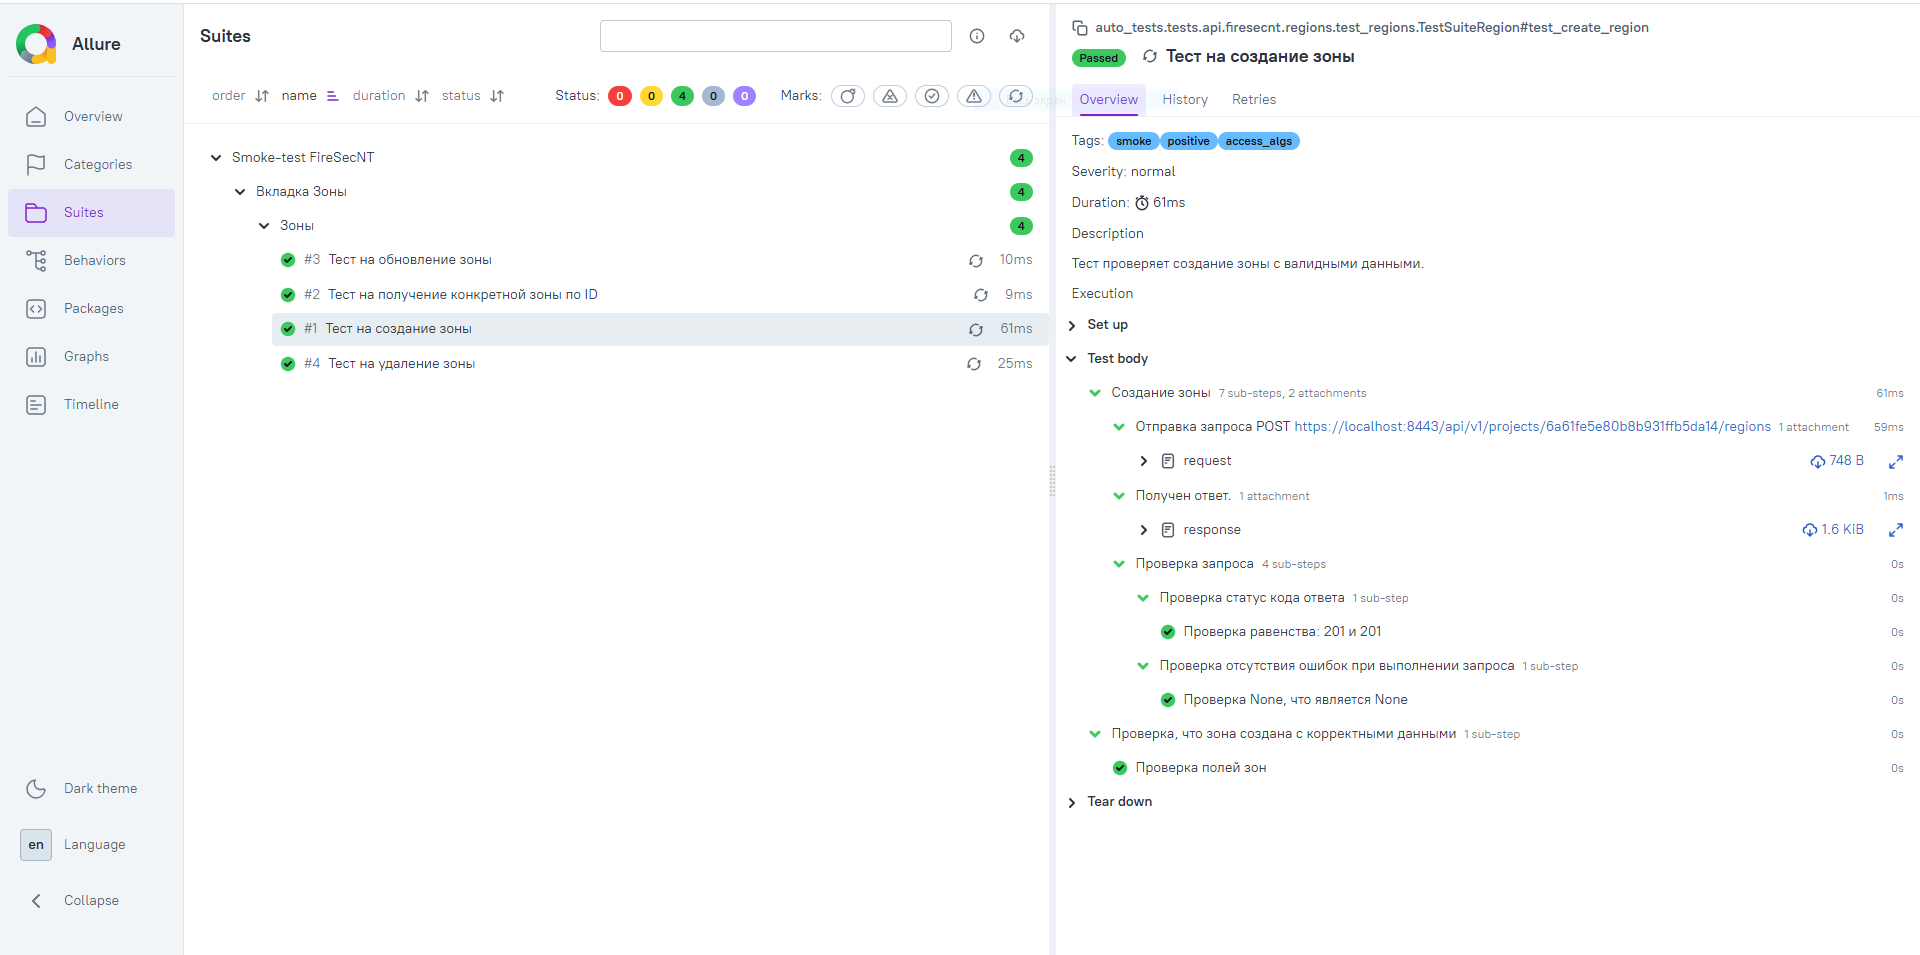Download the request attachment 748 B
The image size is (1920, 955).
[x=1837, y=461]
